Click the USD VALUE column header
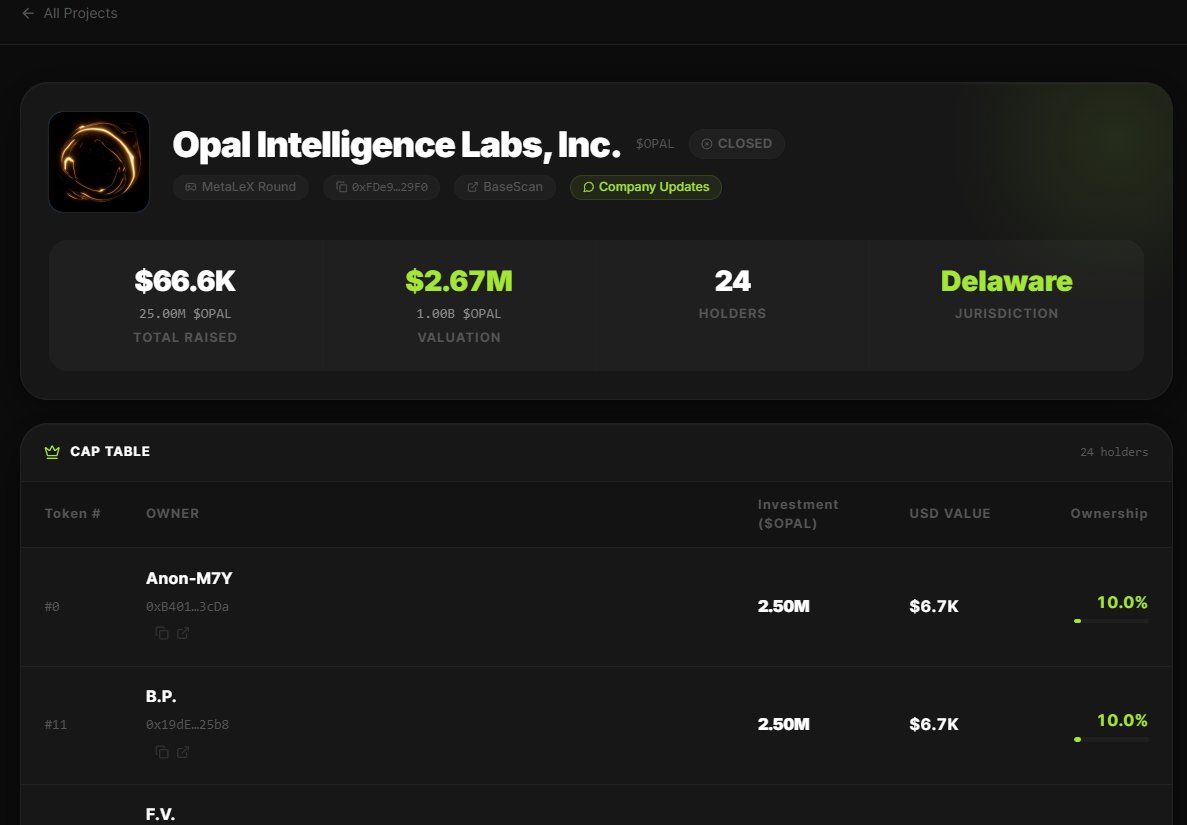This screenshot has height=825, width=1187. click(x=950, y=513)
